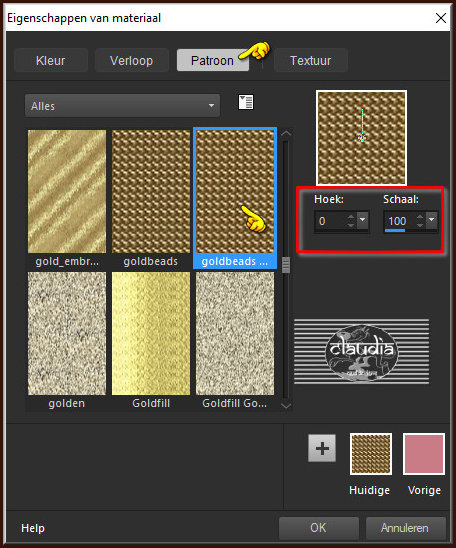The width and height of the screenshot is (456, 548).
Task: Confirm with the OK button
Action: pyautogui.click(x=319, y=528)
